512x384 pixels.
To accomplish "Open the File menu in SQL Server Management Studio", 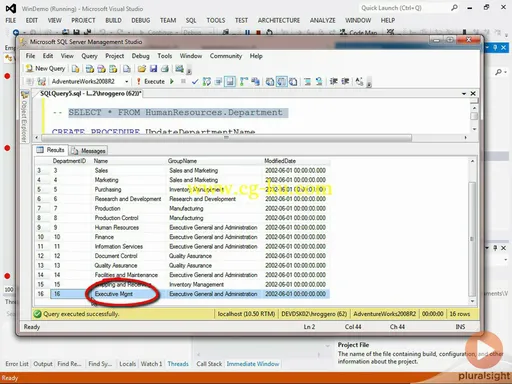I will coord(30,56).
